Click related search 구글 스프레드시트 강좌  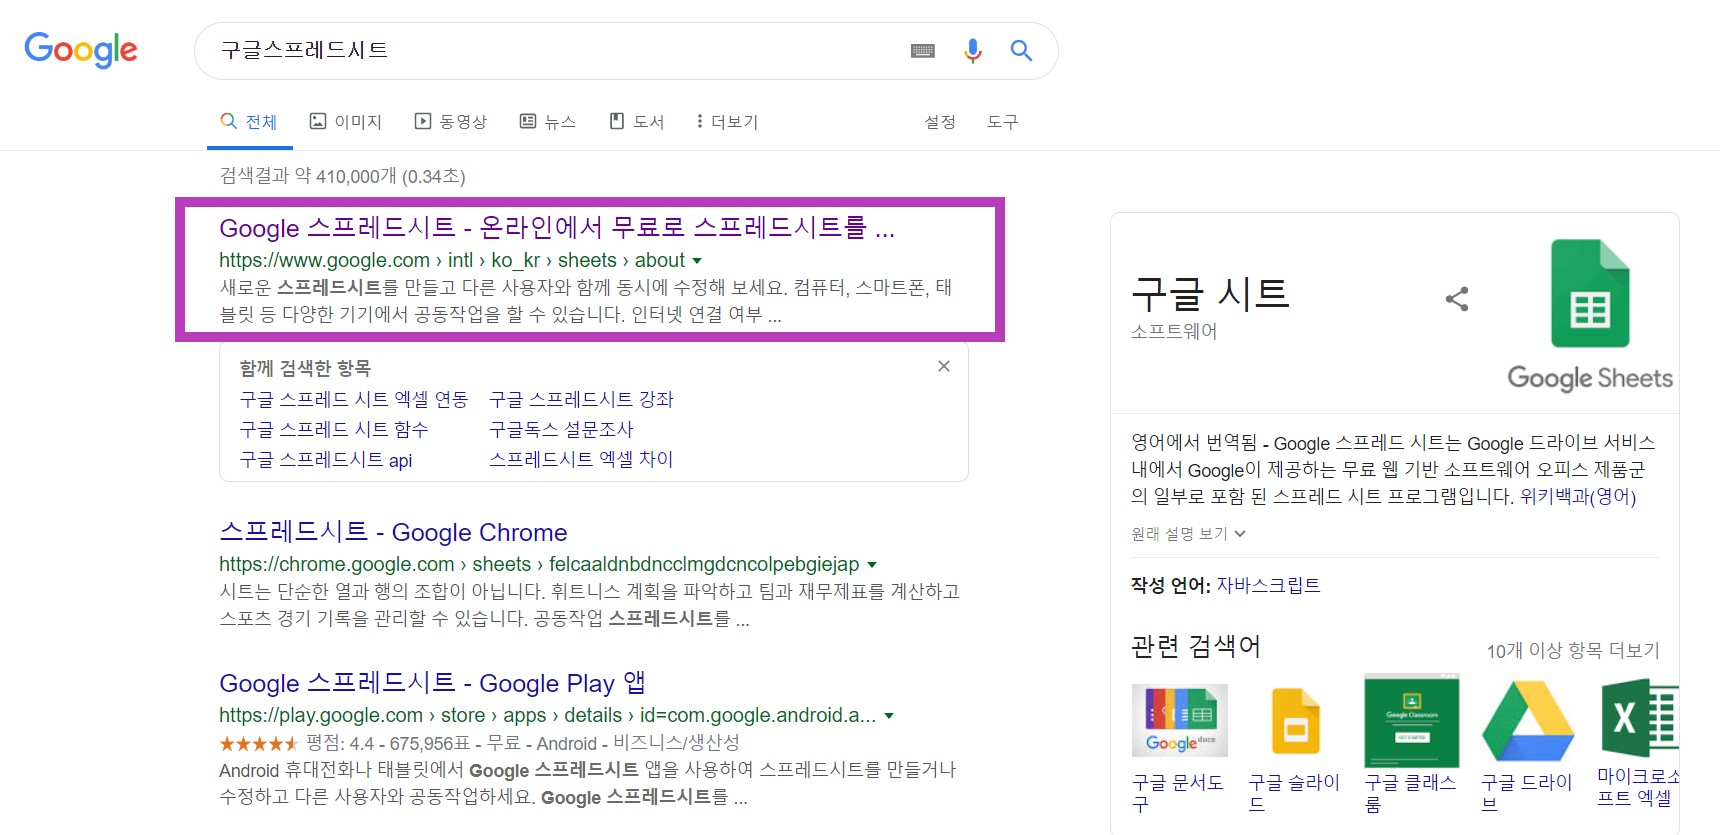pyautogui.click(x=581, y=399)
